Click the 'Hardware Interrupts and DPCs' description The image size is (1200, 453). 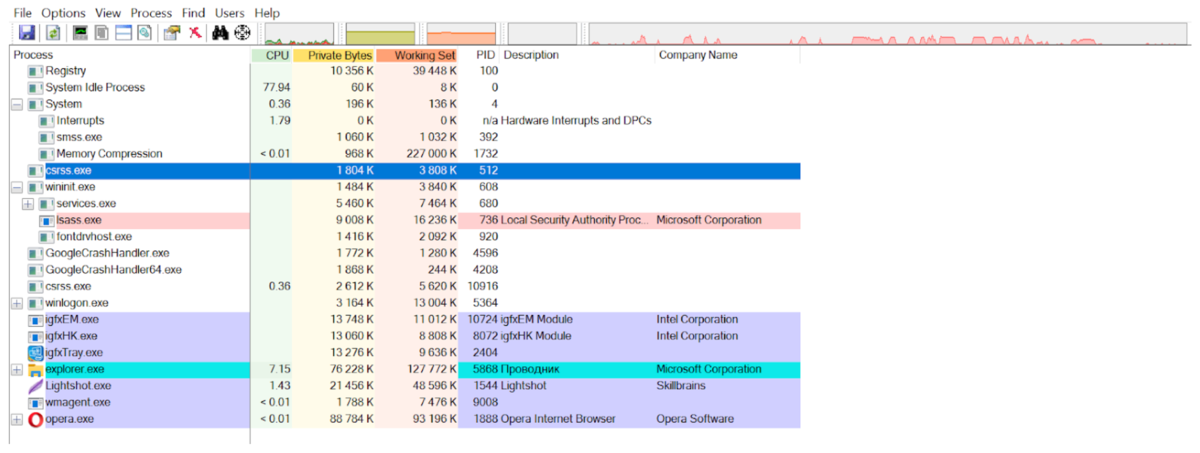pyautogui.click(x=577, y=120)
